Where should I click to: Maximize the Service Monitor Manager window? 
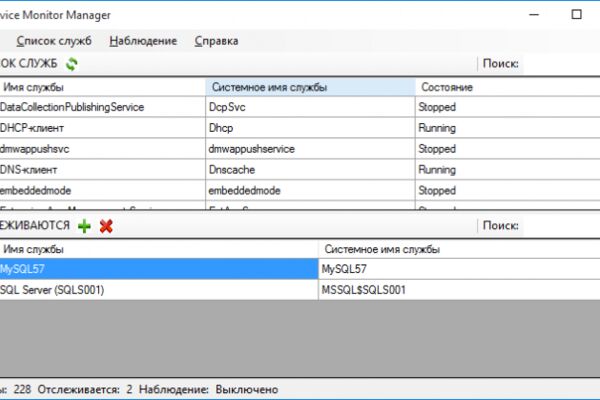coord(576,15)
